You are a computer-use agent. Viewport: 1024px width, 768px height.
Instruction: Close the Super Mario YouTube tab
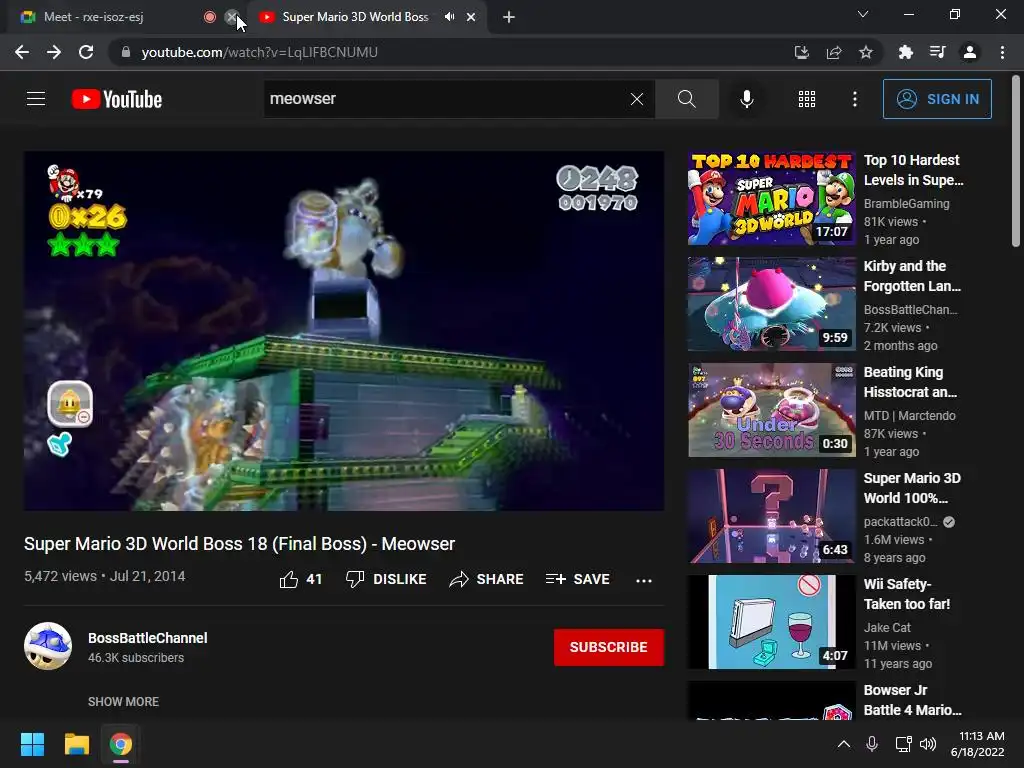(471, 17)
